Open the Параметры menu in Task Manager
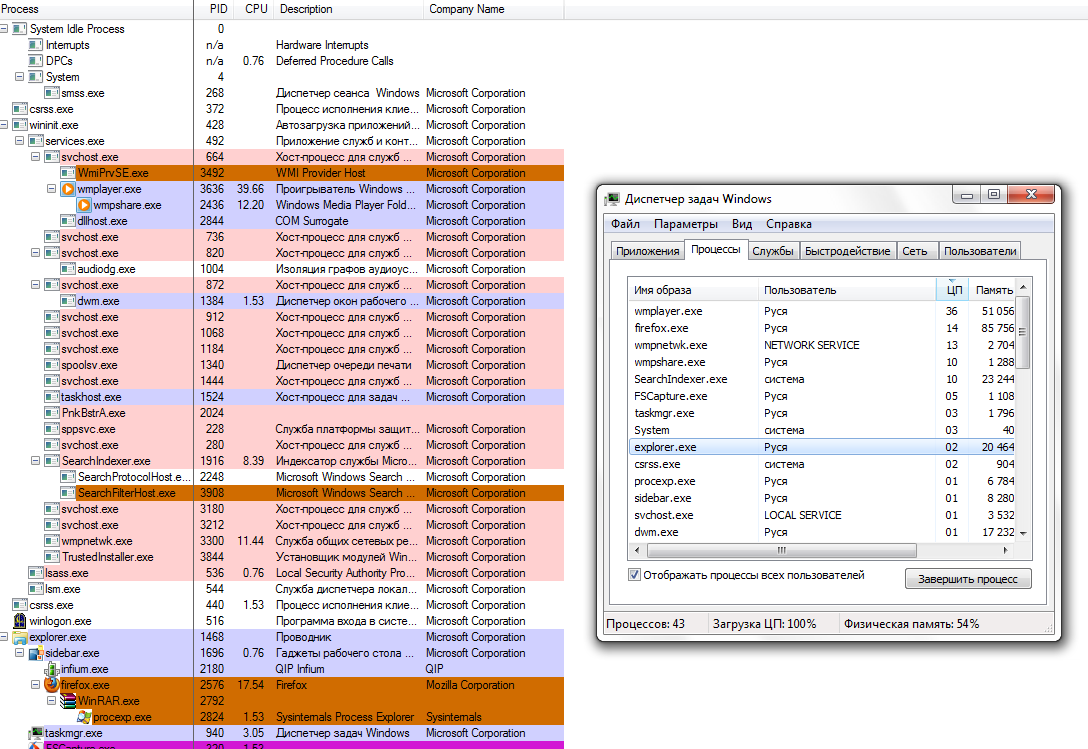Screen dimensions: 1088x749 686,224
